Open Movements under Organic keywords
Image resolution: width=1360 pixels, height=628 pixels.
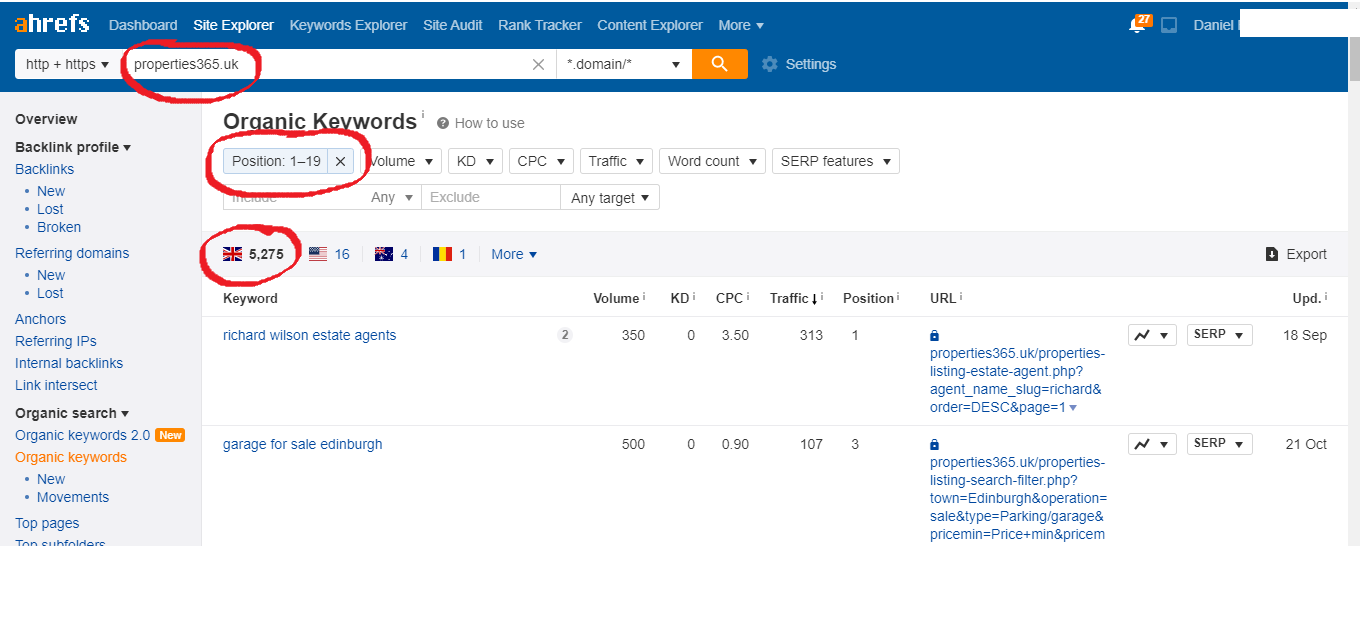tap(73, 497)
